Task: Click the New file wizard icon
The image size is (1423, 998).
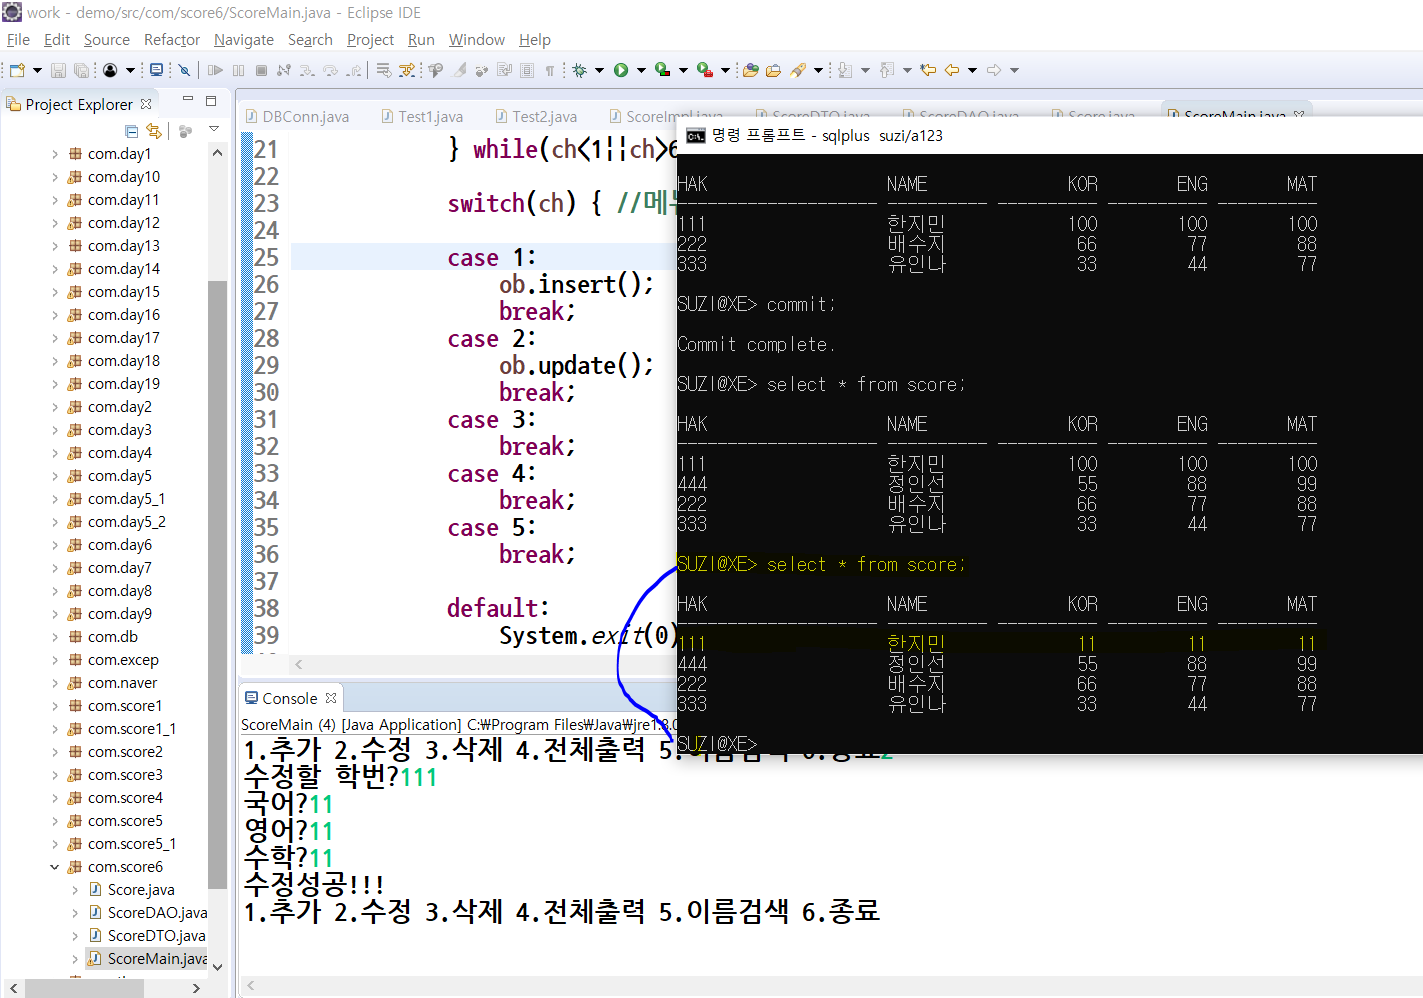Action: 17,70
